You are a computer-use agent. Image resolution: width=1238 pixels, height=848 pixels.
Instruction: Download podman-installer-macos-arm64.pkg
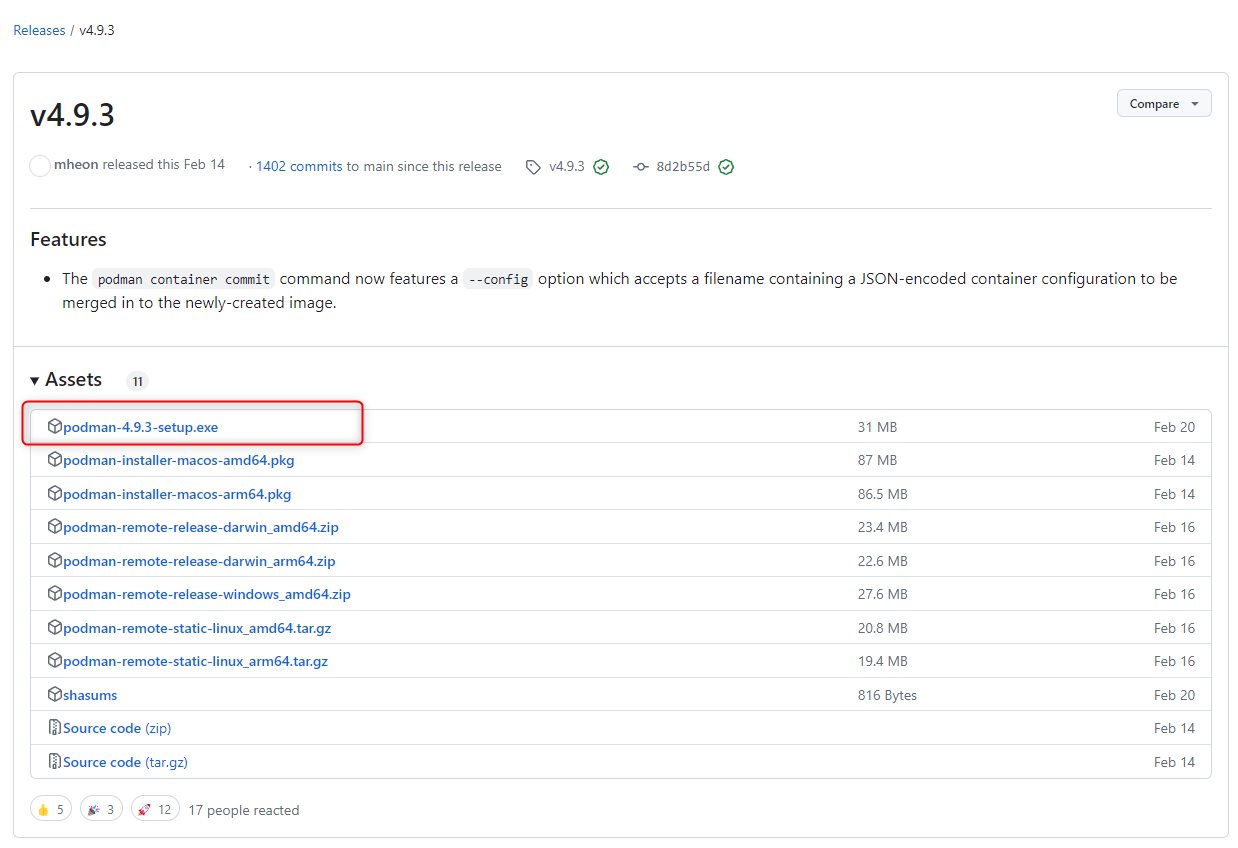[177, 494]
